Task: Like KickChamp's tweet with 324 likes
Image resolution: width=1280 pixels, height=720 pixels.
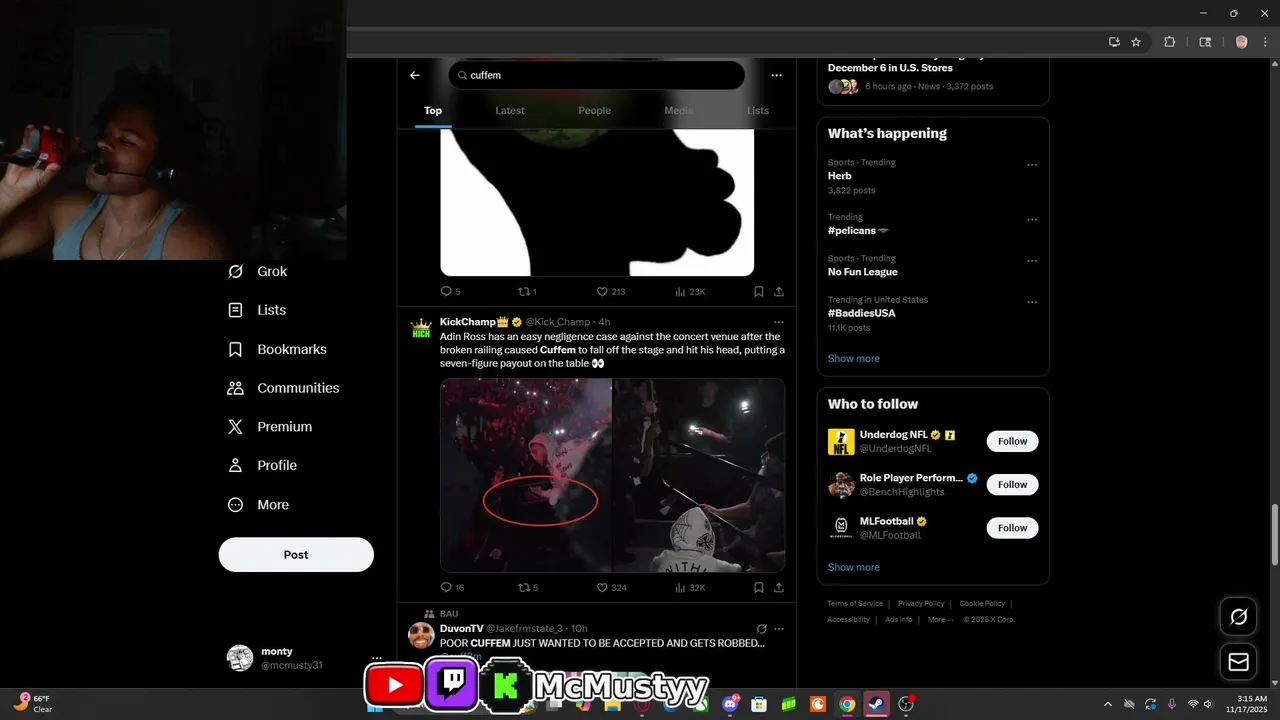Action: [611, 587]
